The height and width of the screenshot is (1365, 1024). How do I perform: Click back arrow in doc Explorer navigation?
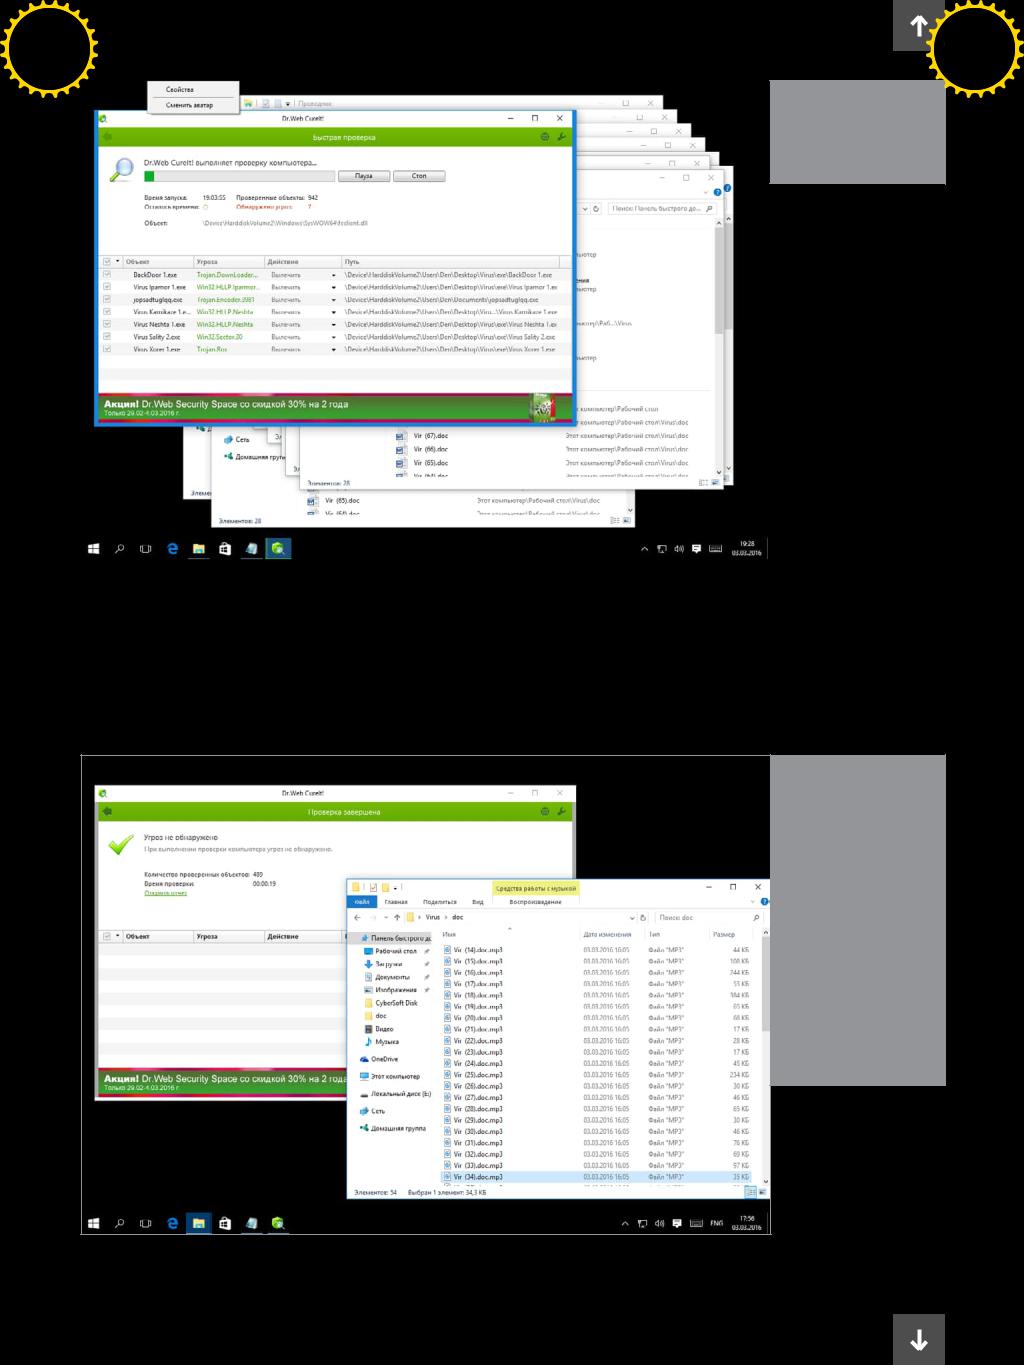(358, 917)
